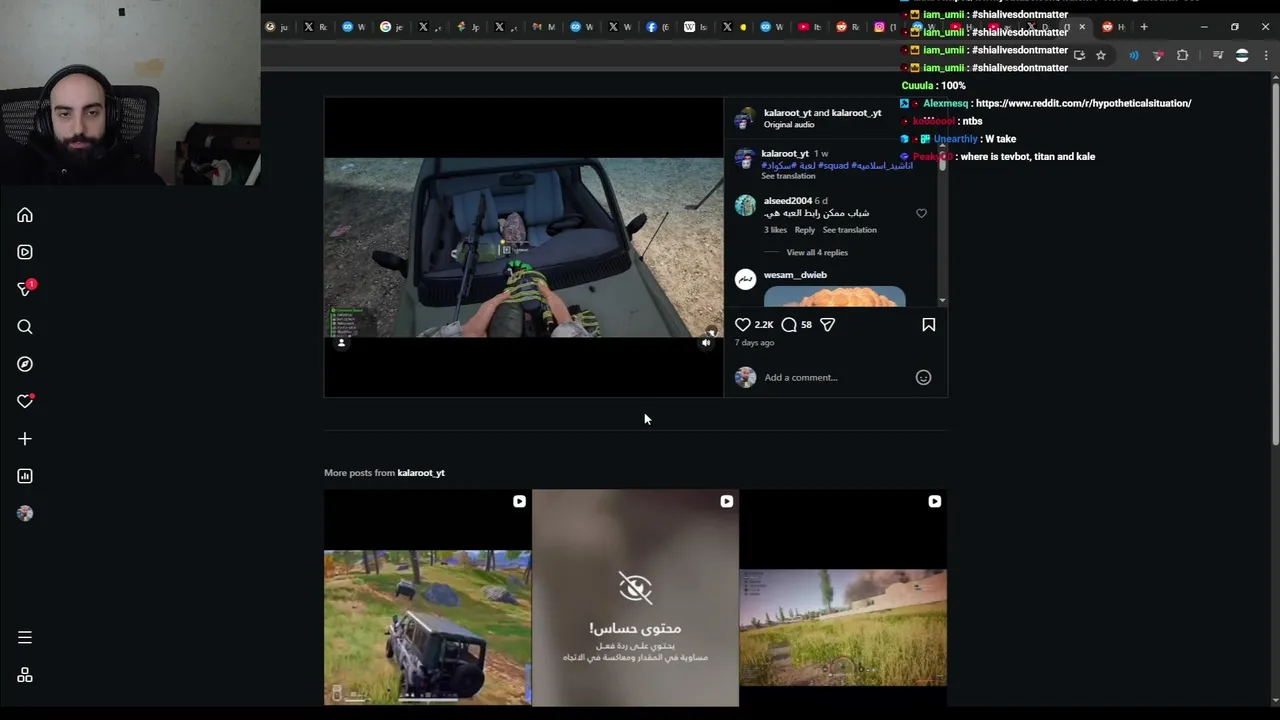Open the reddit link in chat overlay
1280x720 pixels.
point(1083,103)
